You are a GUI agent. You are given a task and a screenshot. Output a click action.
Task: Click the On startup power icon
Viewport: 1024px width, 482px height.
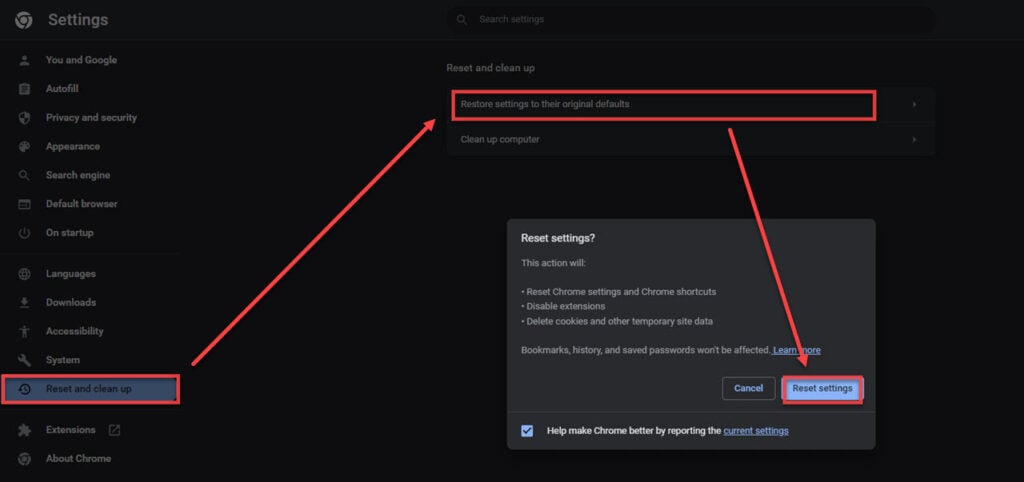click(24, 233)
